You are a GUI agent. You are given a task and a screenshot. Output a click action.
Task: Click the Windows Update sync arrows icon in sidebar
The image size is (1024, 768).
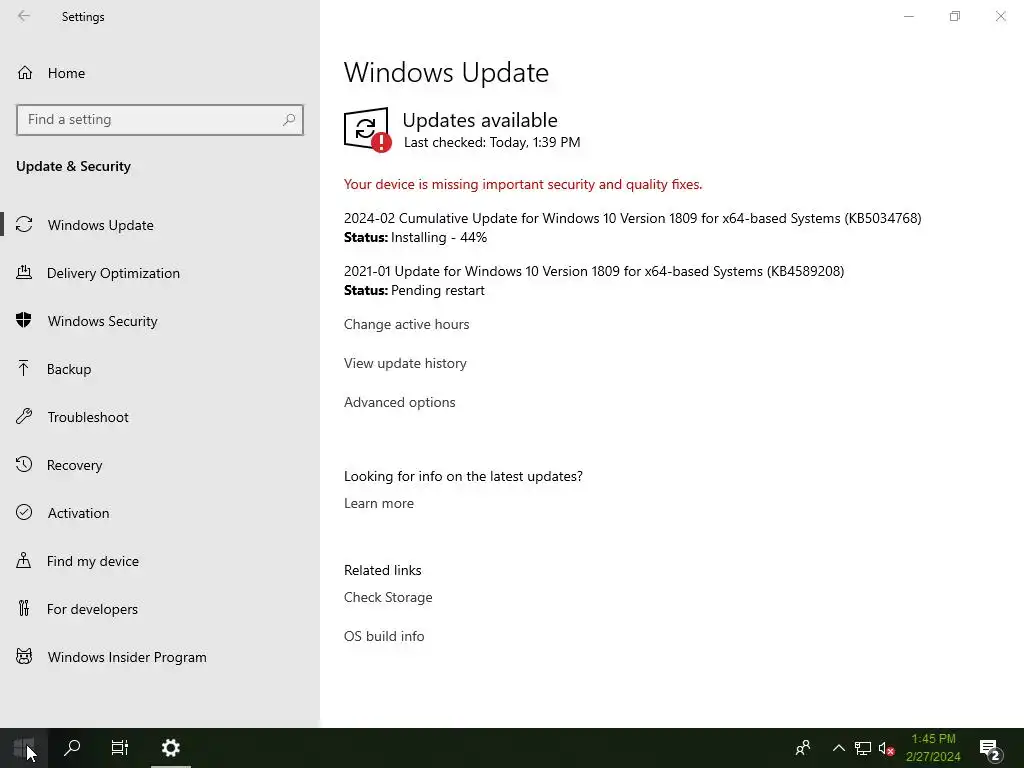pyautogui.click(x=24, y=225)
